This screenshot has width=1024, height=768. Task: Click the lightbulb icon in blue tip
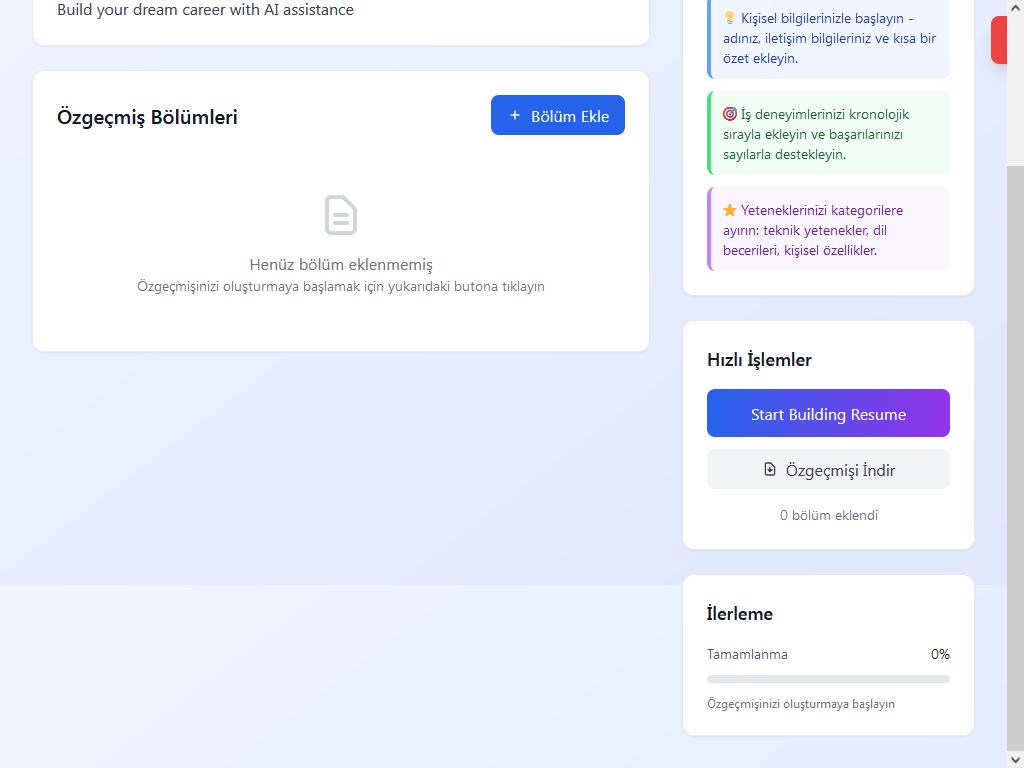pyautogui.click(x=729, y=19)
